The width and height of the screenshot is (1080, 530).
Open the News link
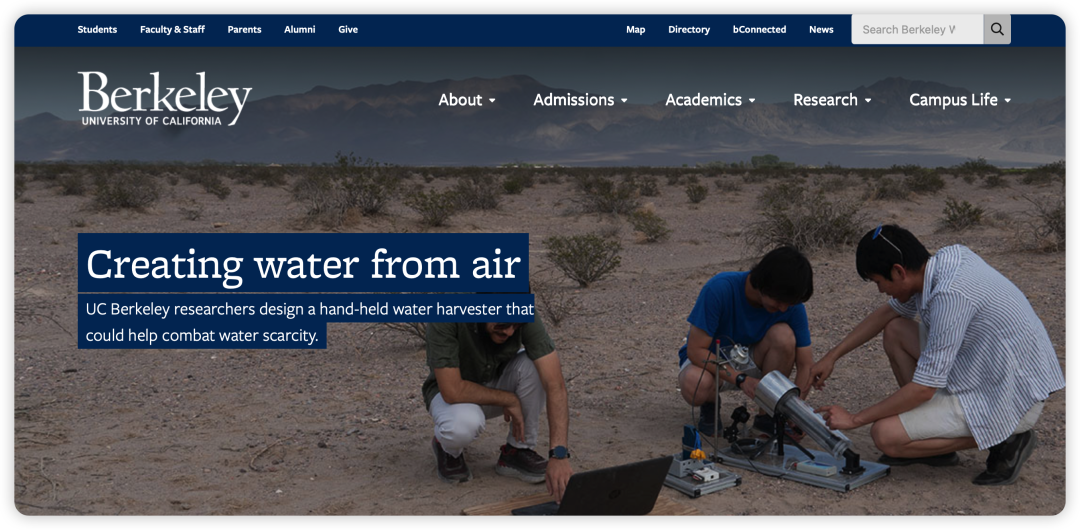click(821, 30)
